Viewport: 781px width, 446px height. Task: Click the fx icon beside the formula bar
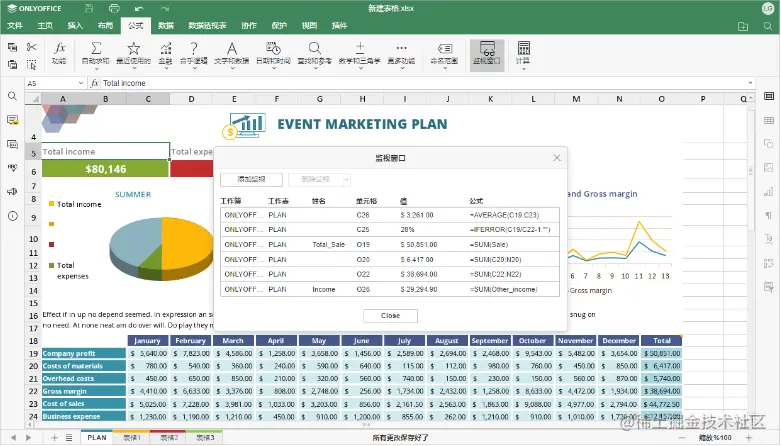pos(95,83)
